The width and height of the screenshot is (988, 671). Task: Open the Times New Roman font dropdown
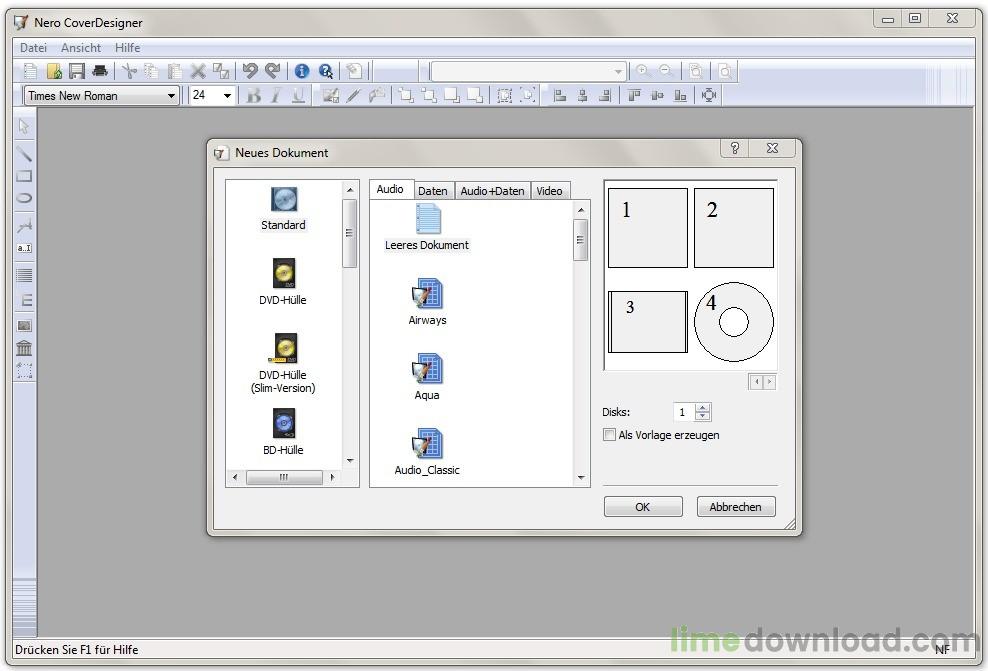coord(172,96)
